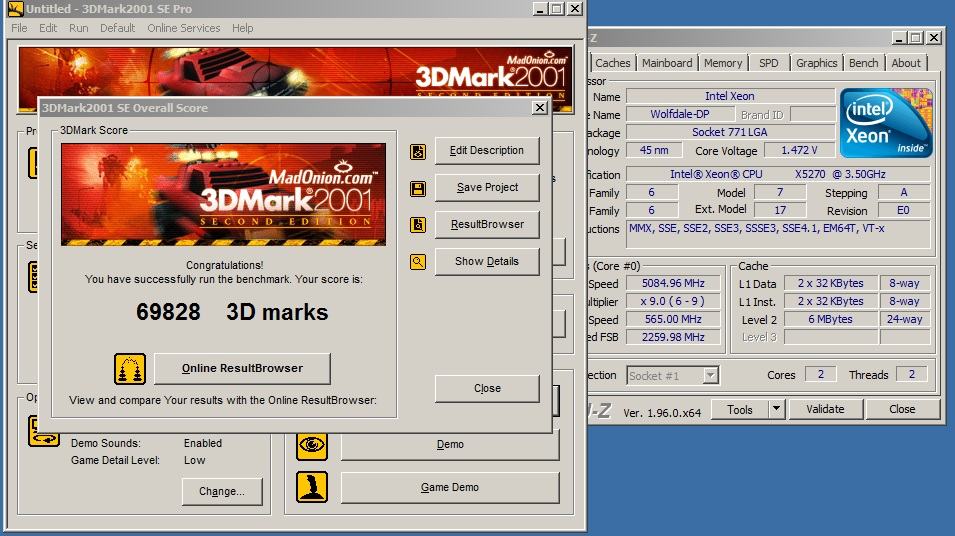Click the 3DMark app icon in title bar
Screen dimensions: 955x536
(15, 9)
